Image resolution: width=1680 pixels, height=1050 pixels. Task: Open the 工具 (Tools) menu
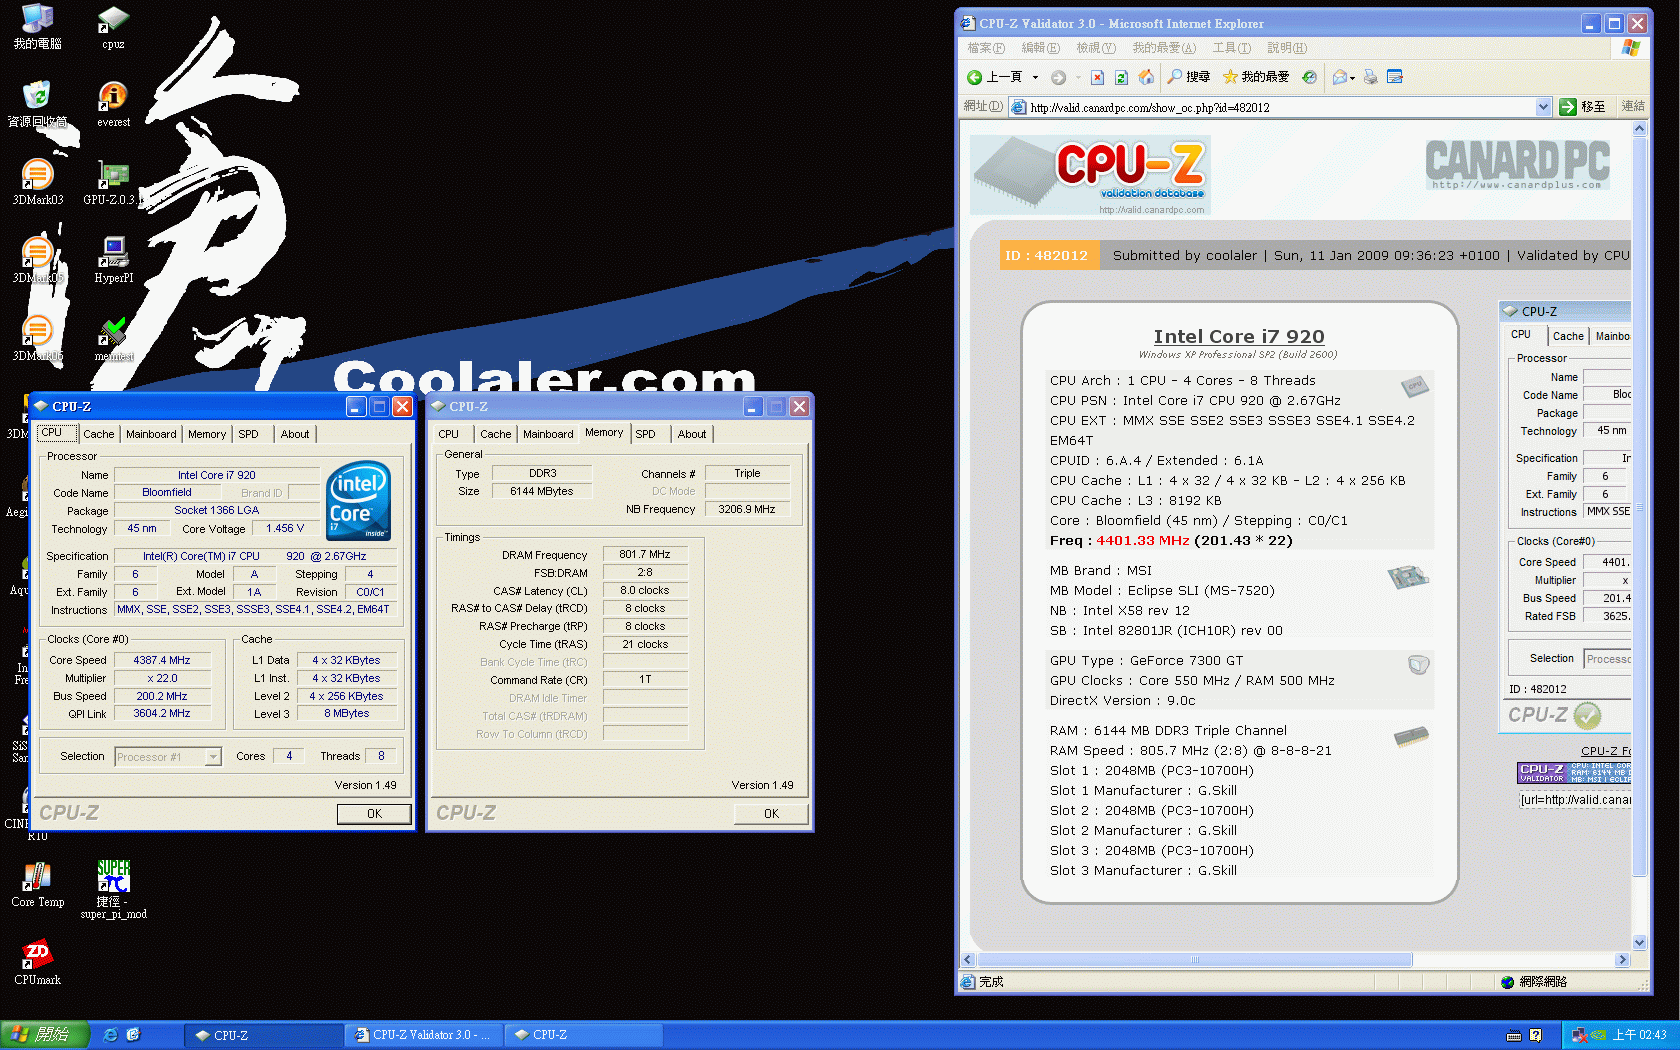click(1231, 48)
